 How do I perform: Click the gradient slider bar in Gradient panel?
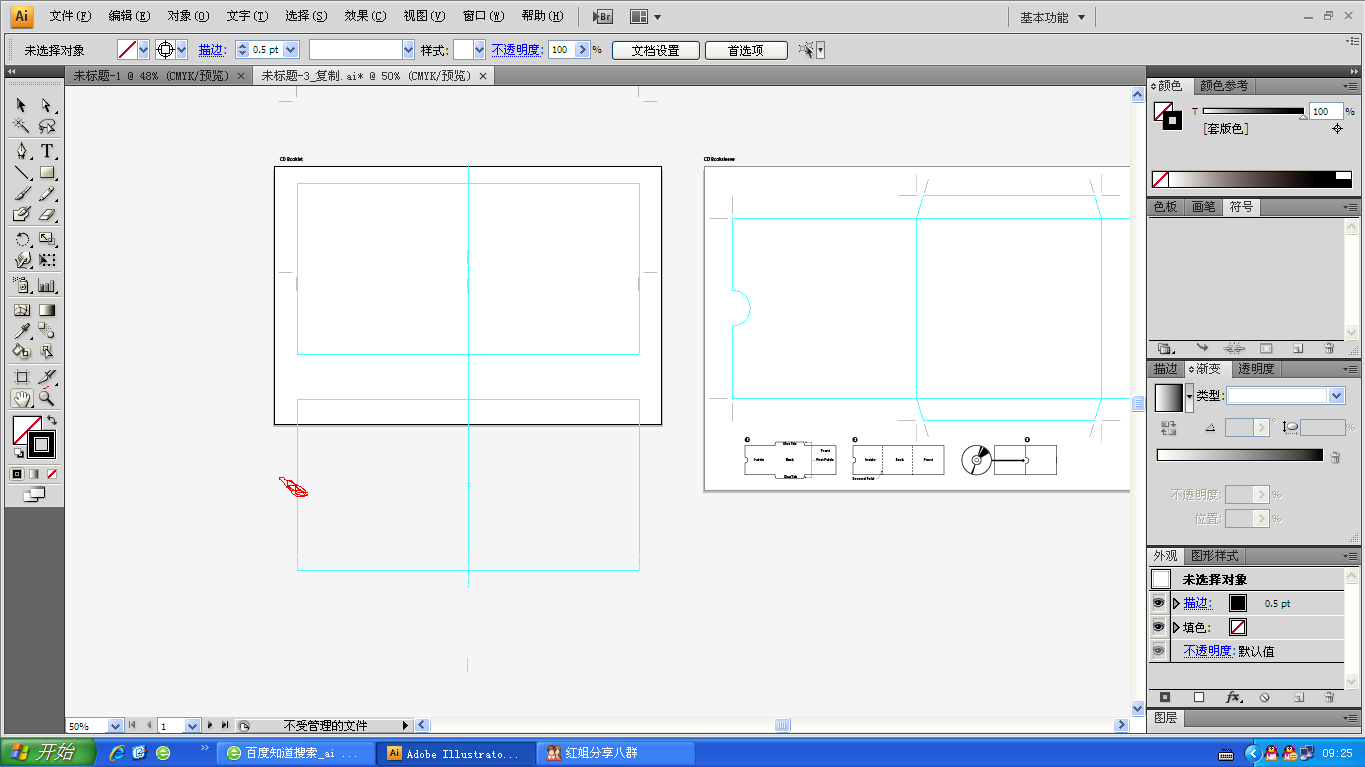point(1239,456)
